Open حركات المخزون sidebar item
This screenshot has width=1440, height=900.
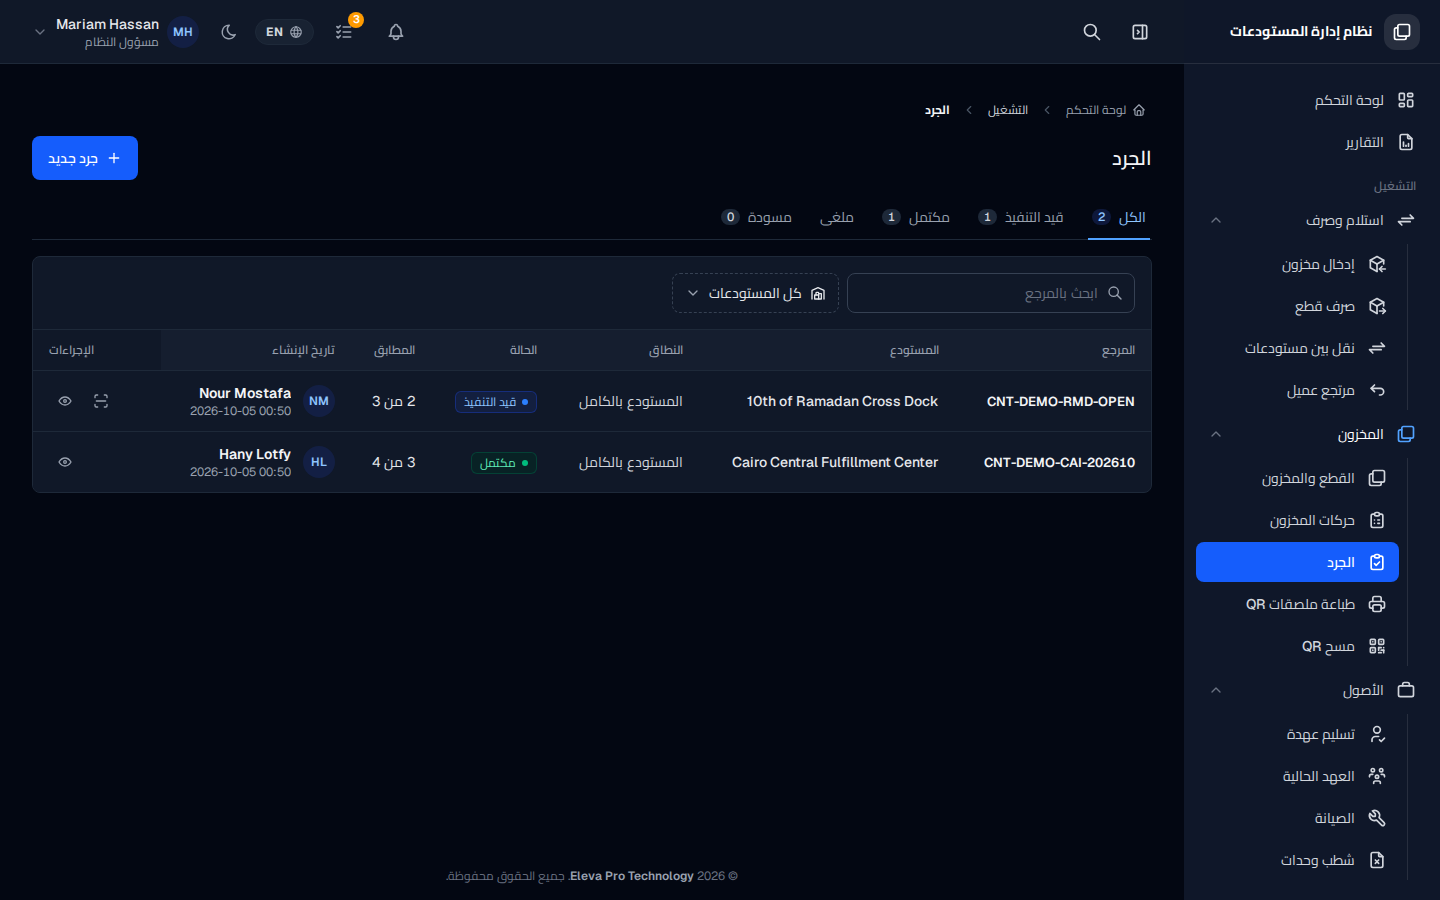(x=1297, y=520)
